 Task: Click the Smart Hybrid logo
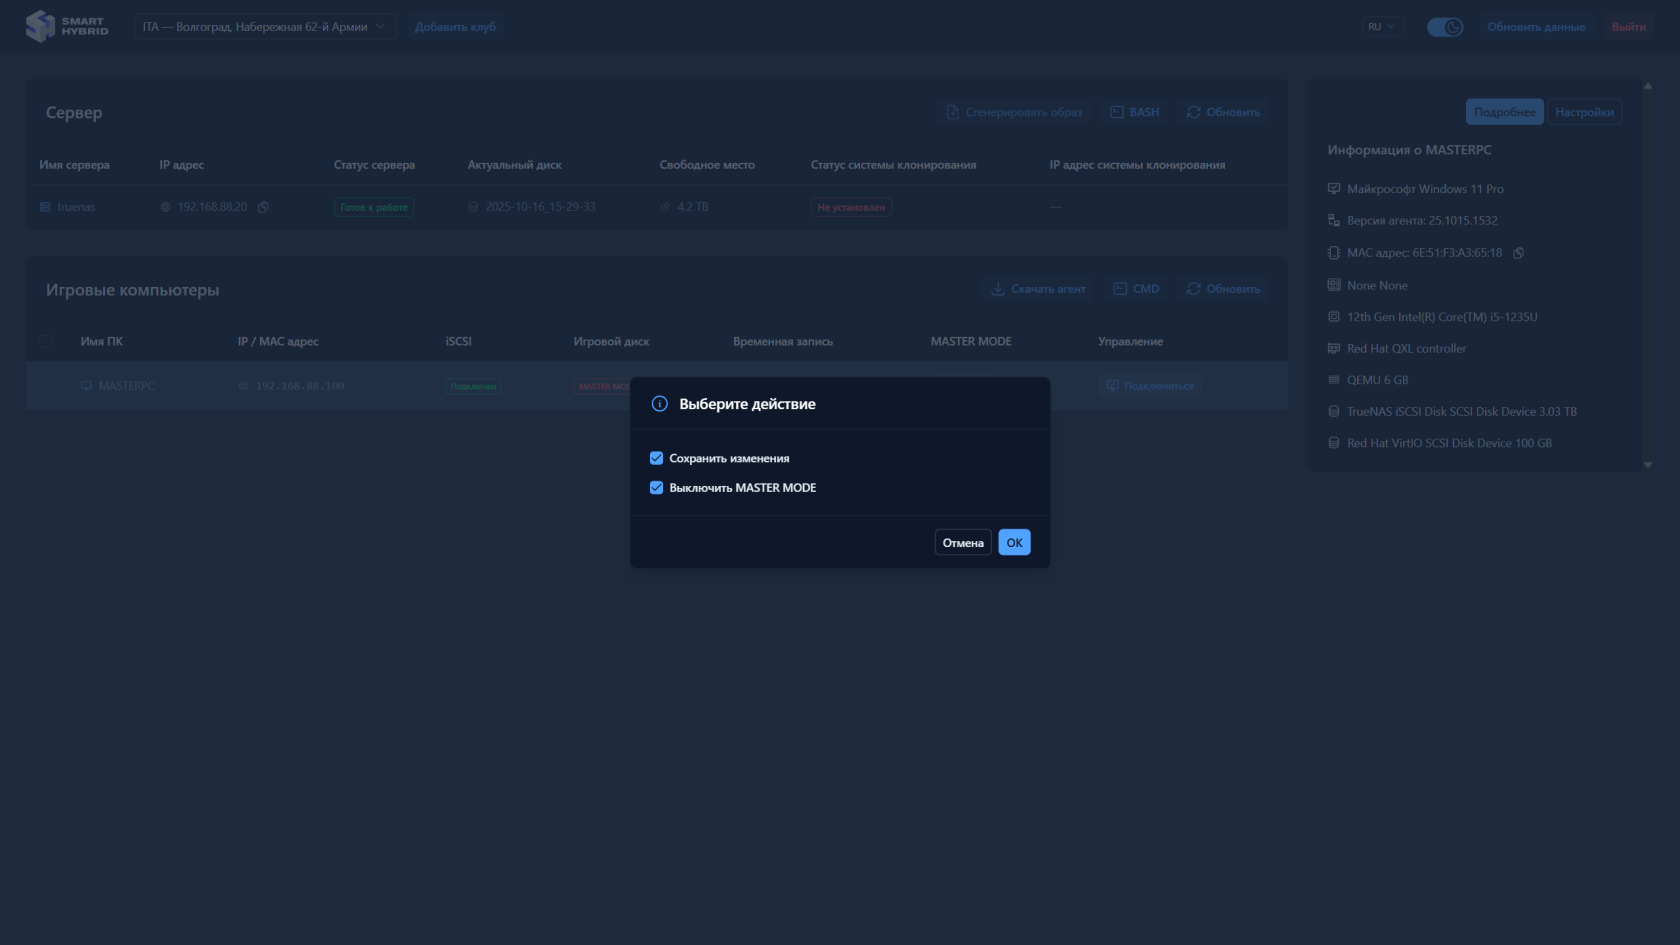[x=66, y=26]
